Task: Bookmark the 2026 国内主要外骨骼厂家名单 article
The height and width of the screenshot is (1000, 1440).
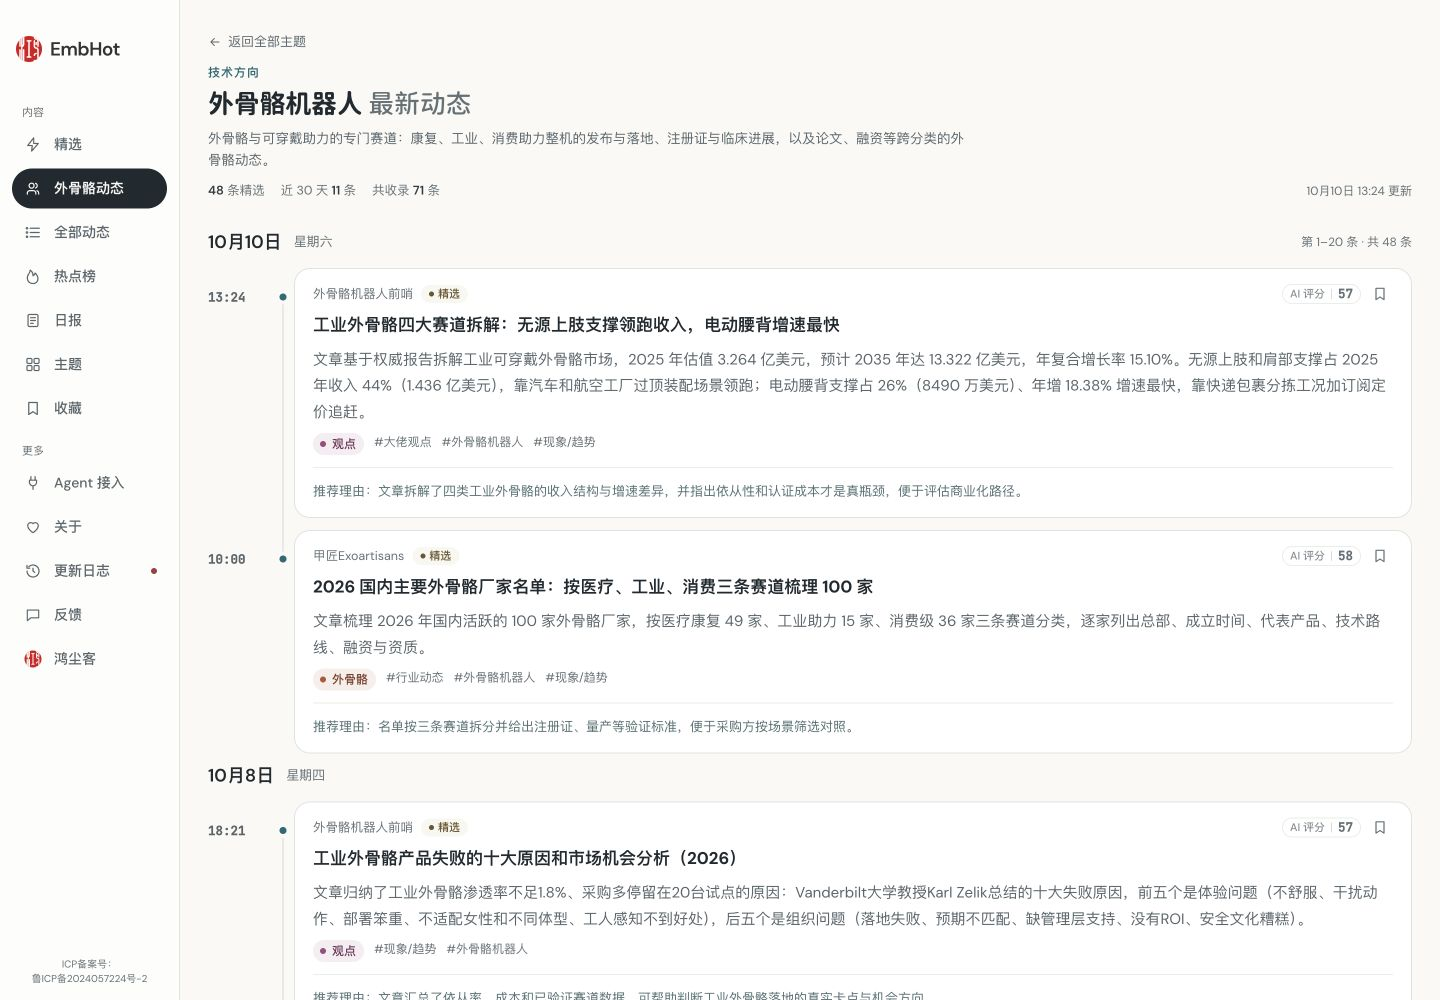Action: 1380,556
